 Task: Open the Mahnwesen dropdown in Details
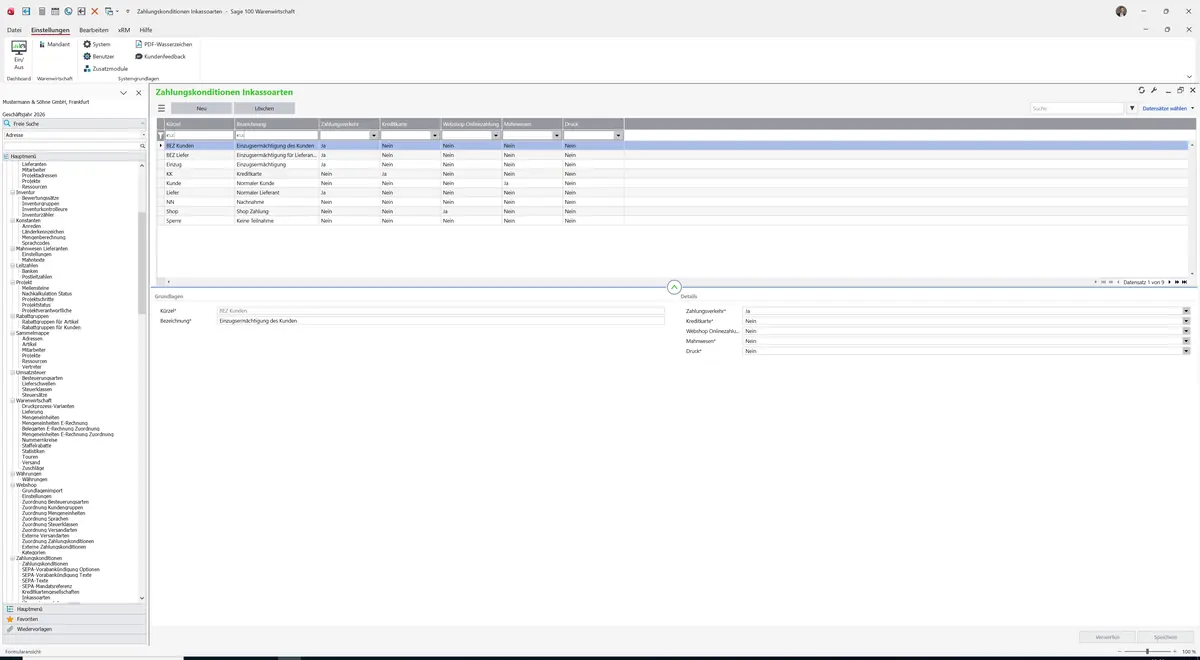tap(1186, 341)
